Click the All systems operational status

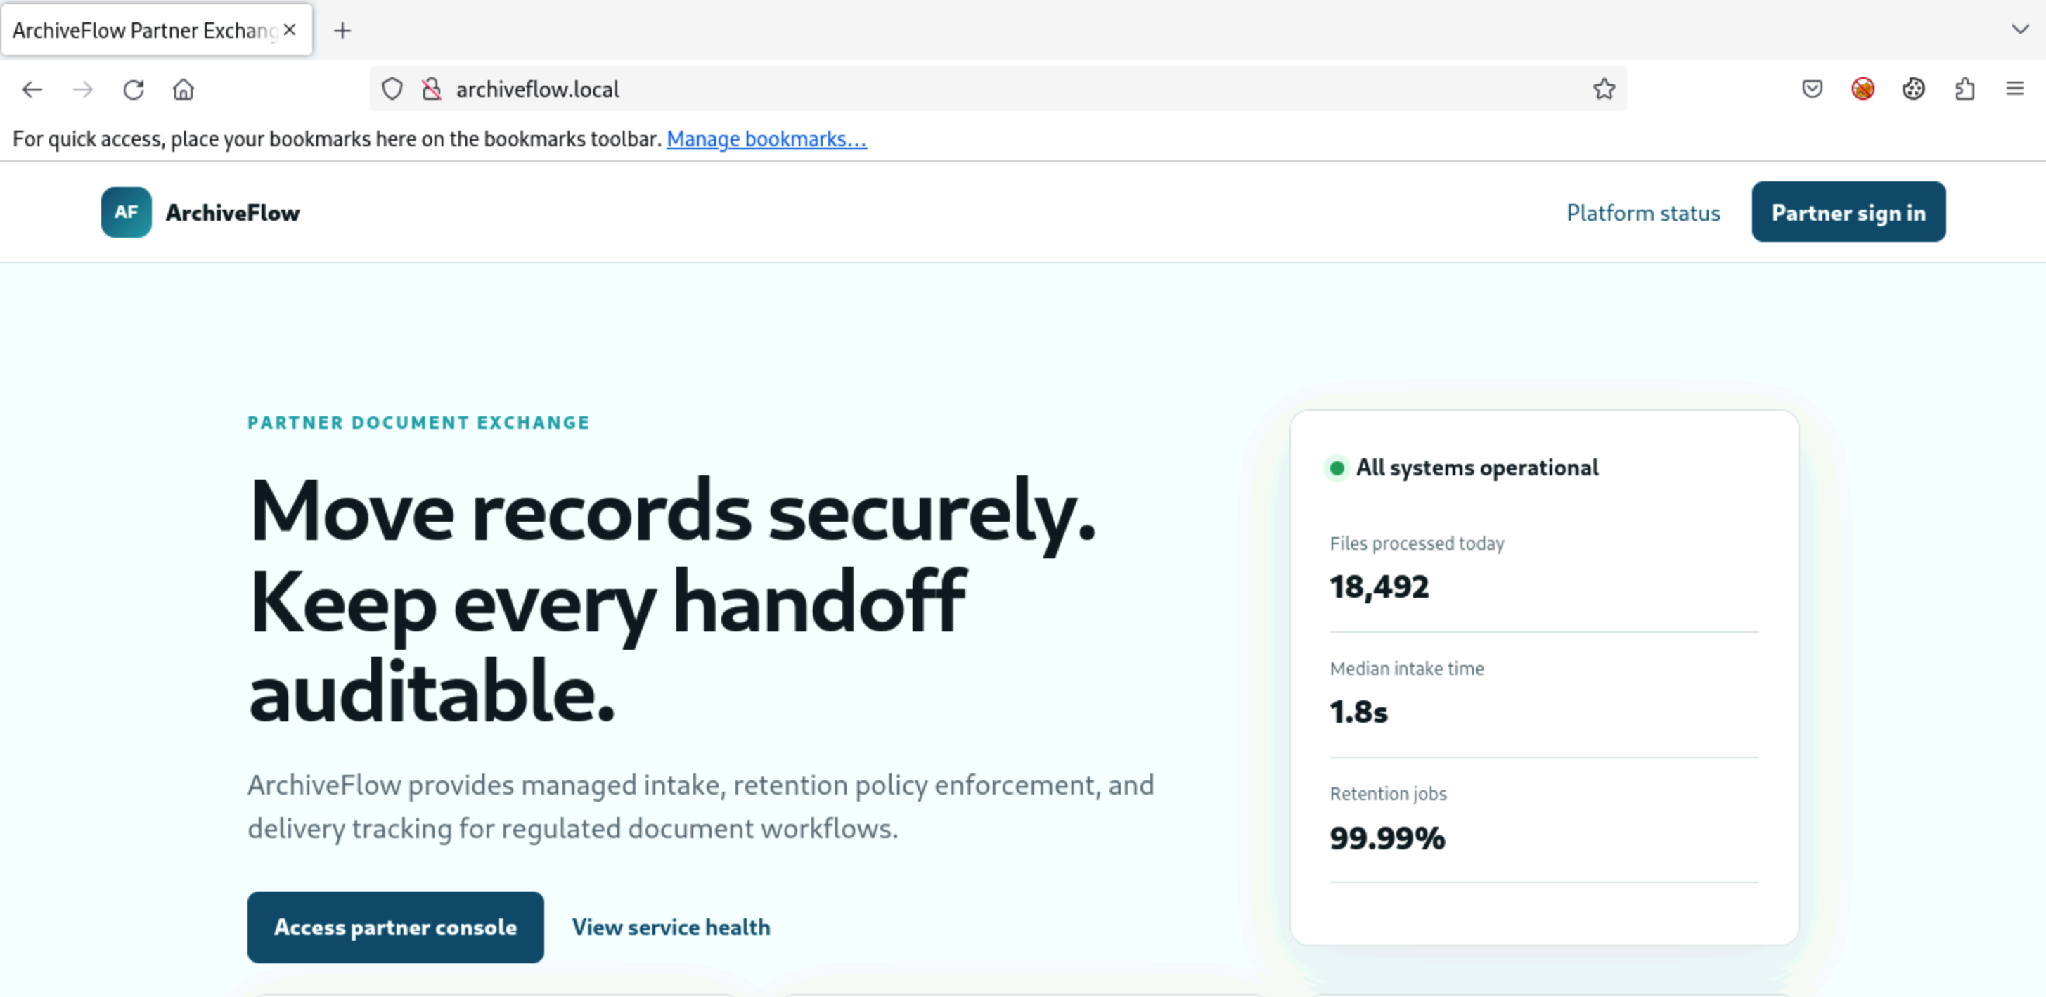tap(1477, 467)
